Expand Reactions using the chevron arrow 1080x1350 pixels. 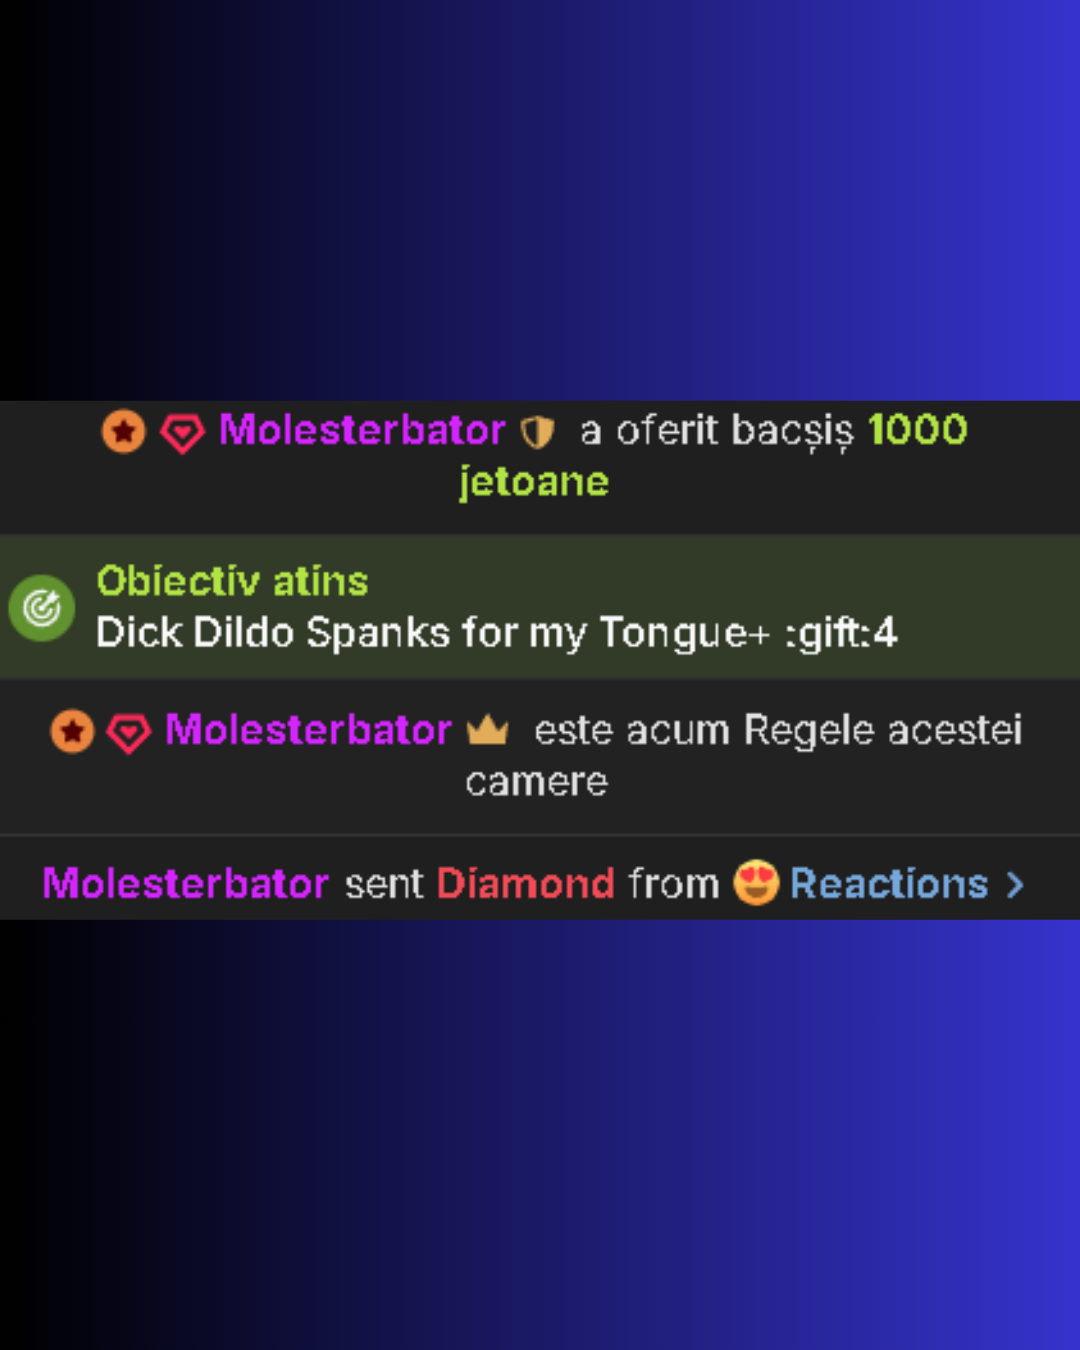tap(1015, 885)
